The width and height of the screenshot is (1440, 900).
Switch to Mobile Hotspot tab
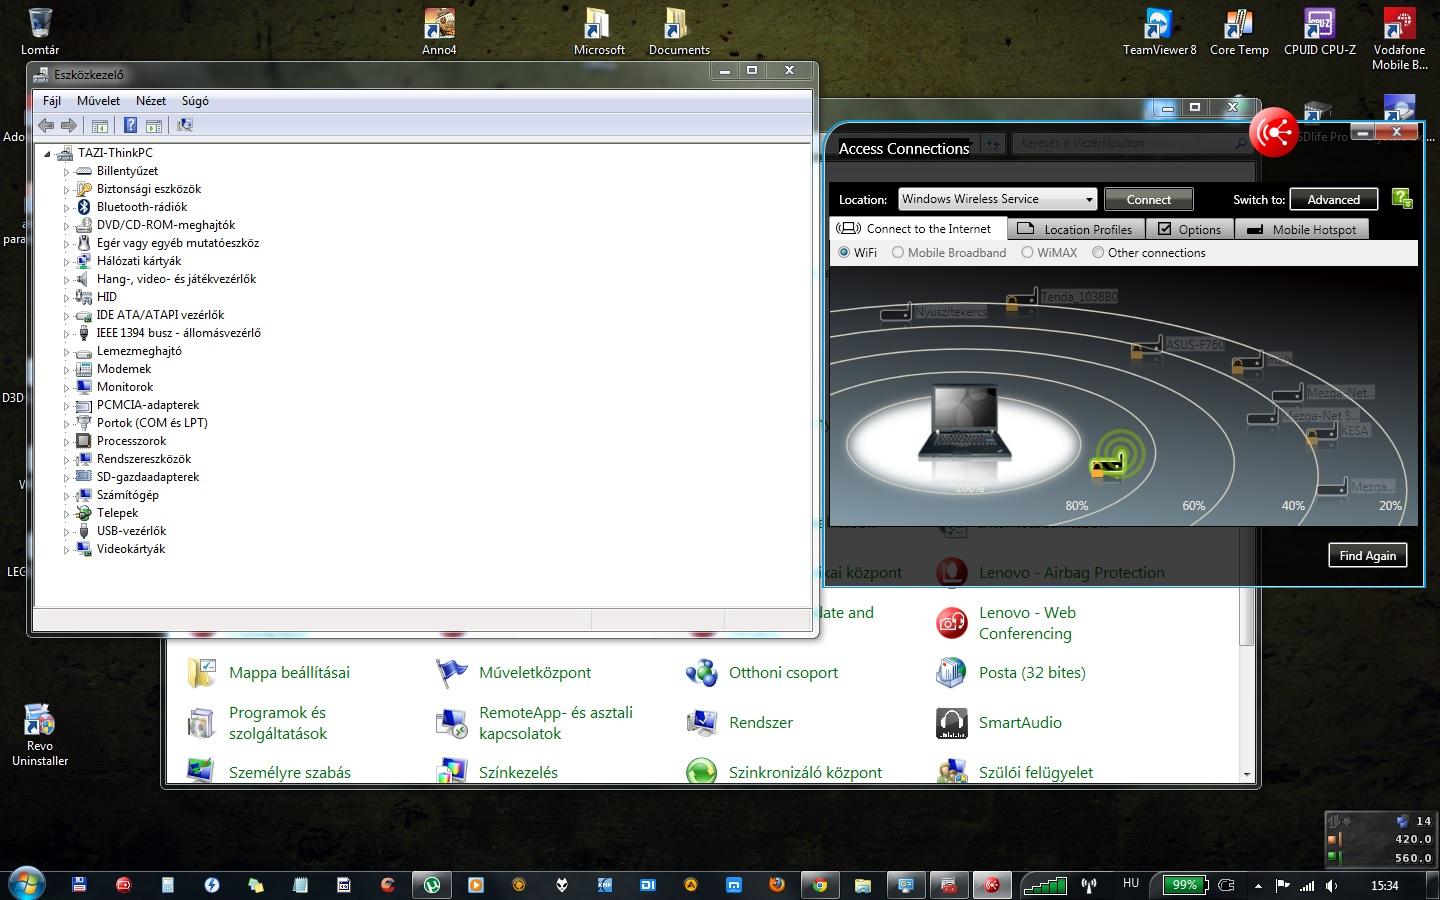(x=1302, y=229)
